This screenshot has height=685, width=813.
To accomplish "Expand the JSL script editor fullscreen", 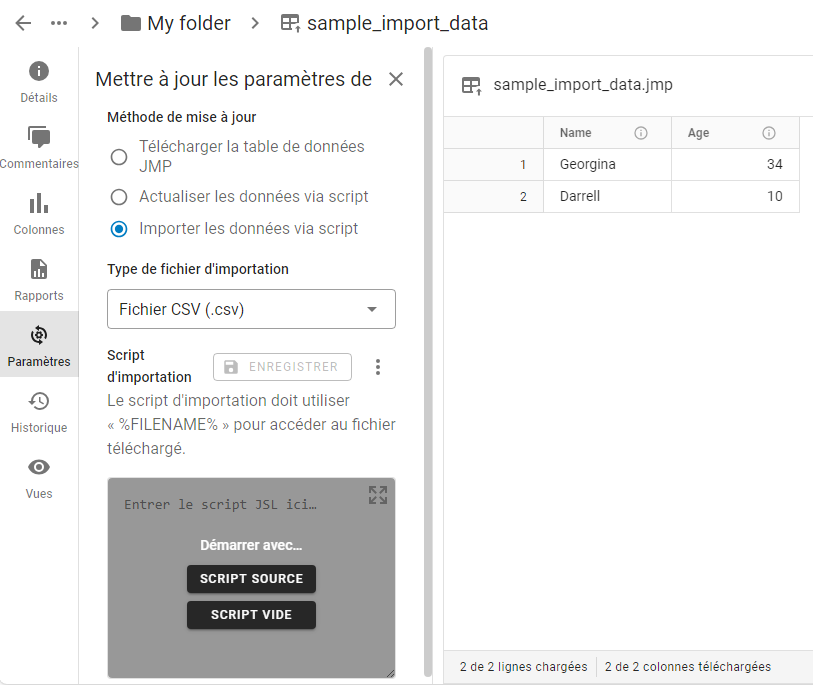I will (377, 495).
